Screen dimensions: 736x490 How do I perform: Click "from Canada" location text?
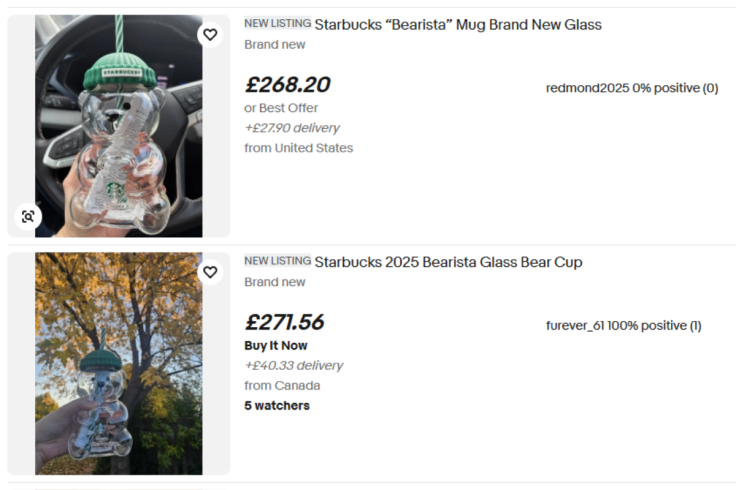click(282, 386)
